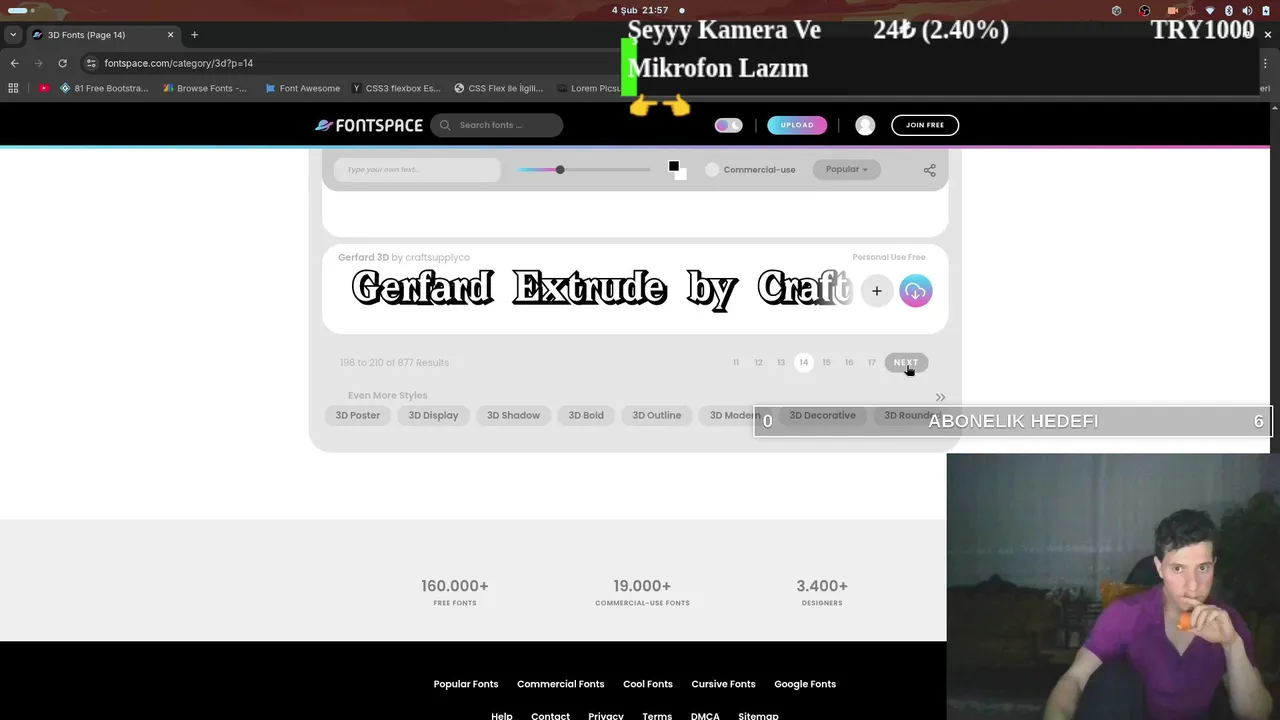Open volume icon in system tray
Image resolution: width=1280 pixels, height=720 pixels.
(1247, 10)
